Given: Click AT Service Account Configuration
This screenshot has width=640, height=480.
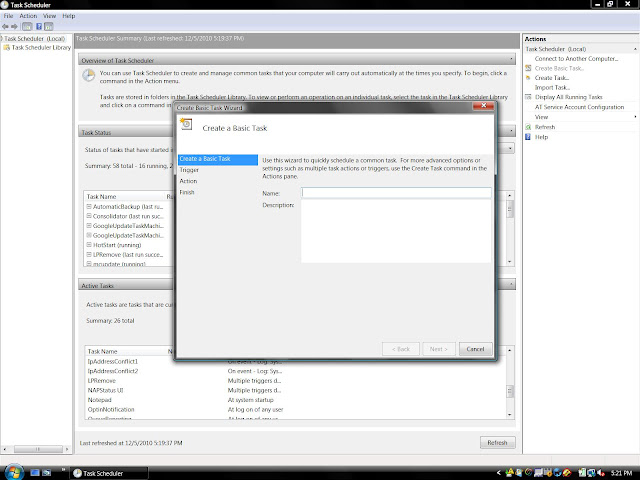Looking at the screenshot, I should [x=580, y=107].
